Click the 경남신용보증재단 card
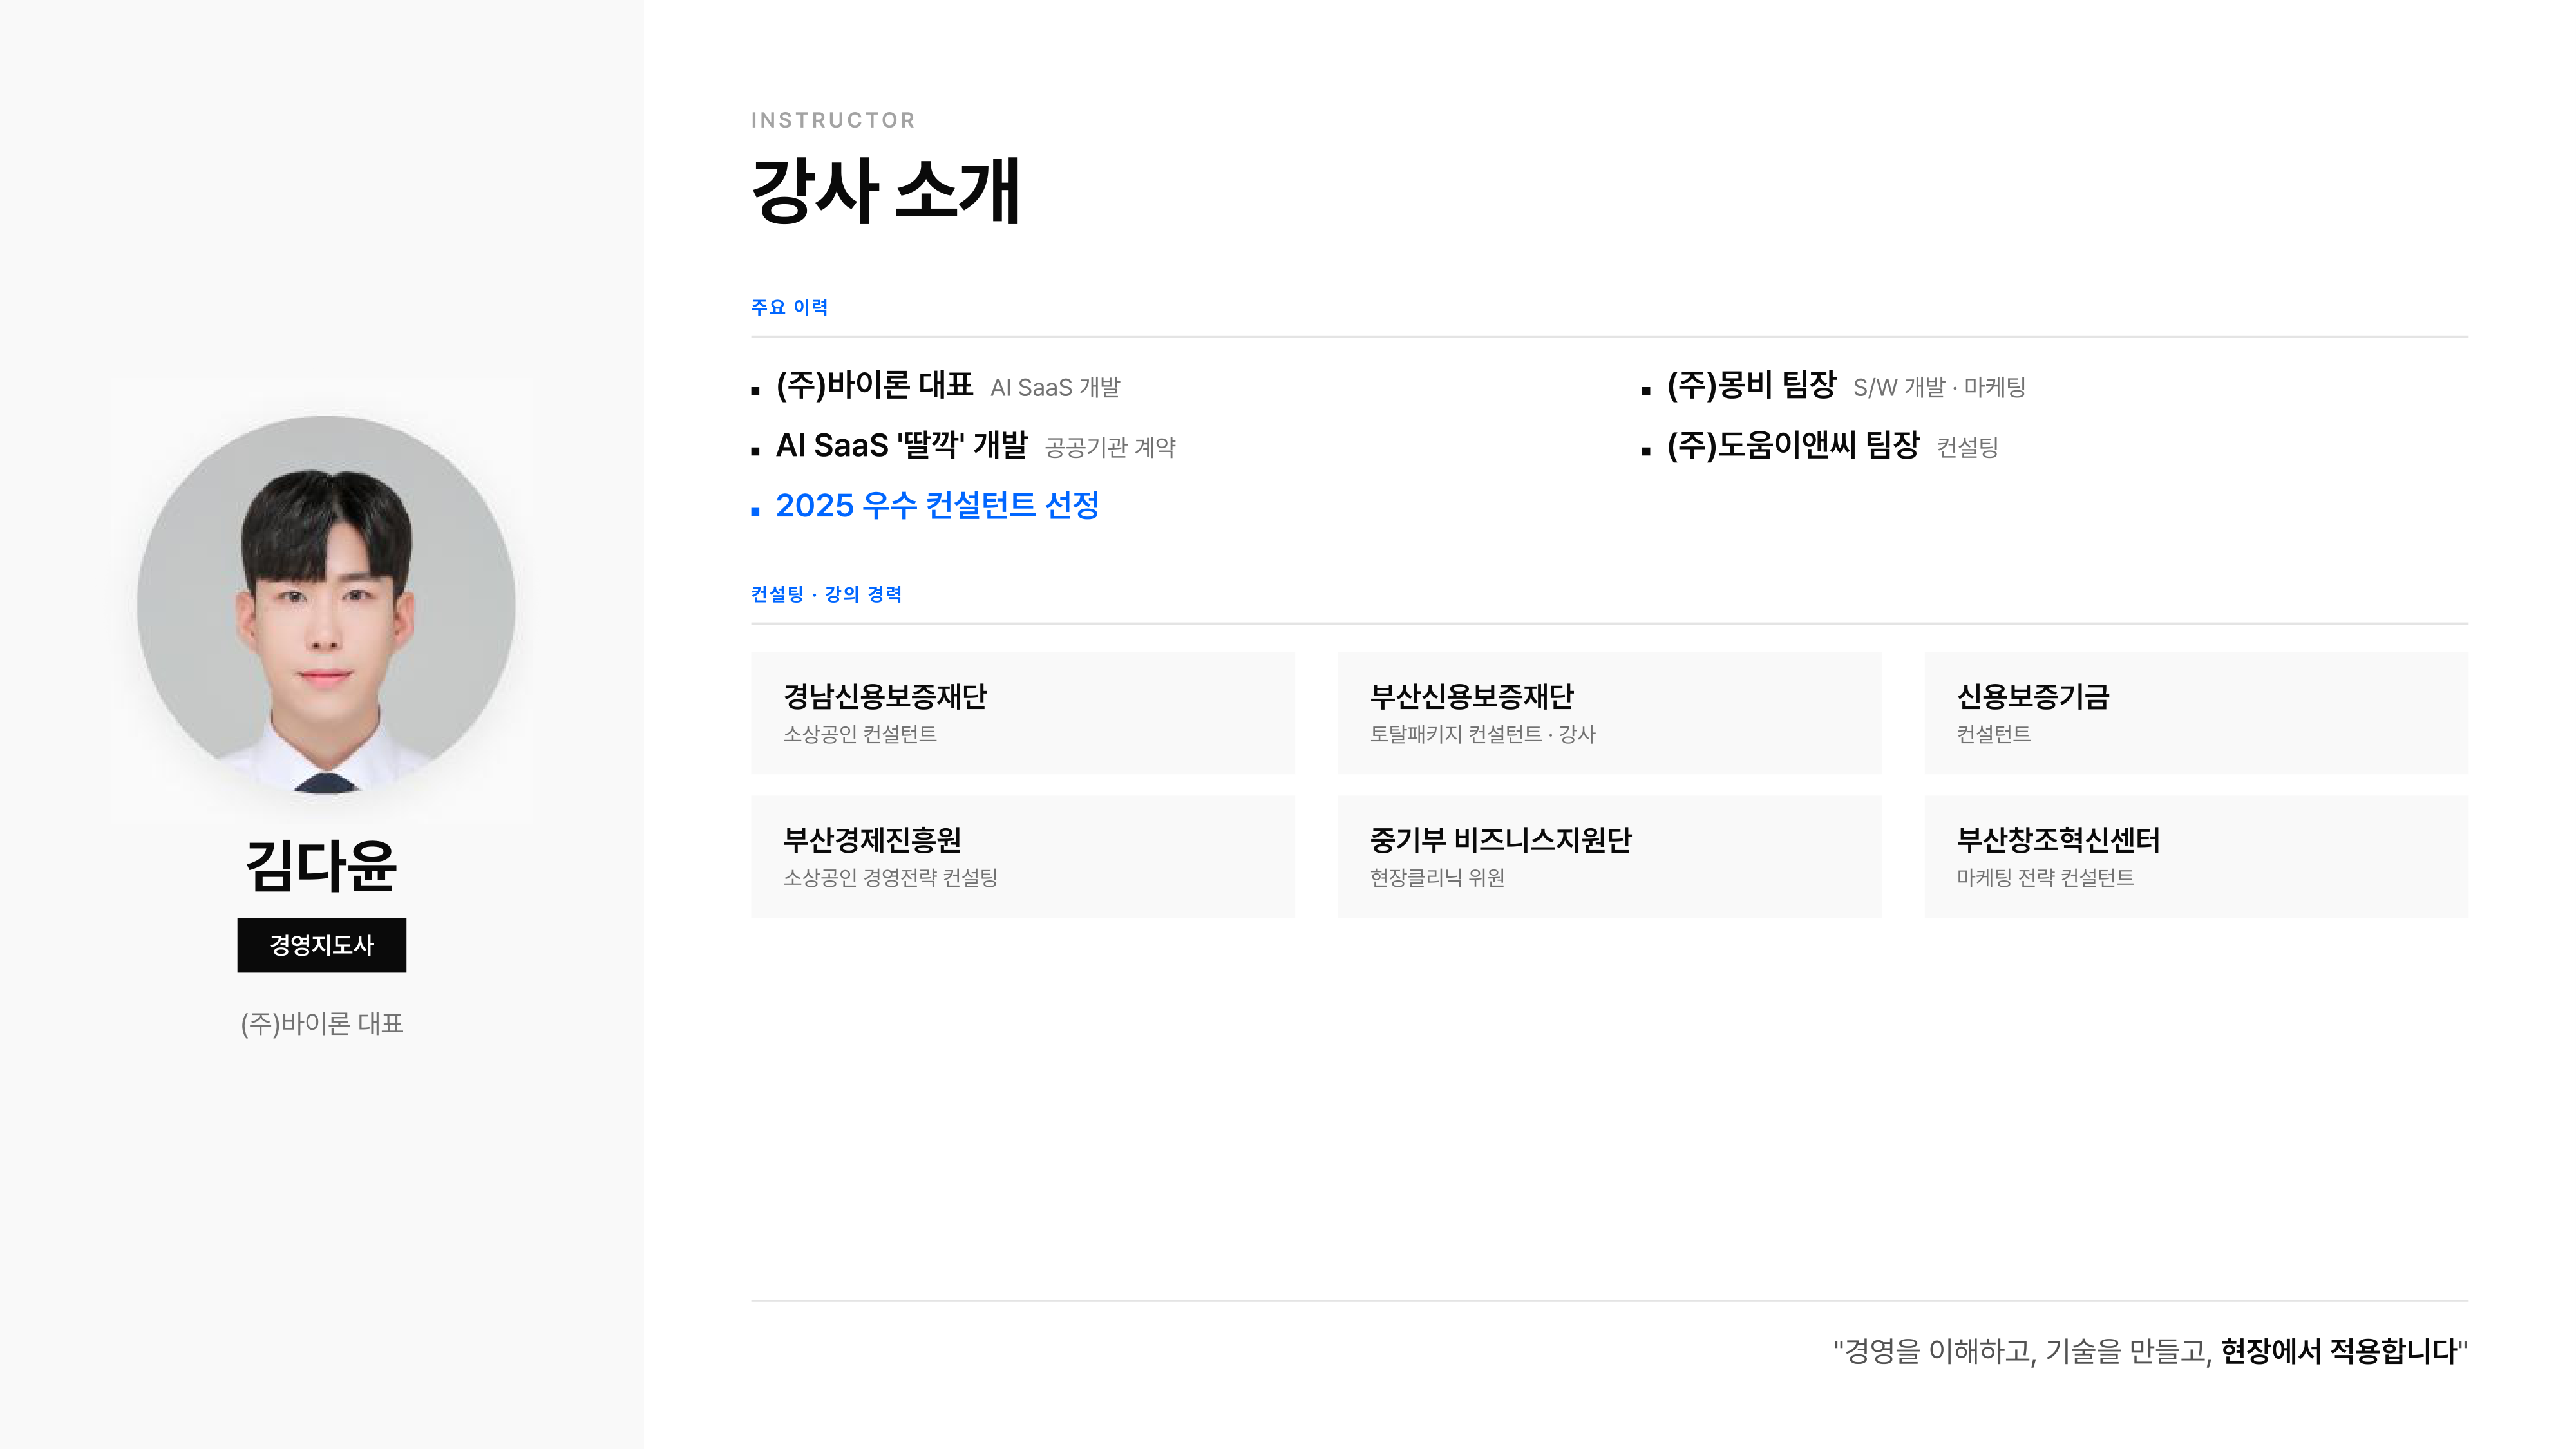The image size is (2576, 1449). [x=1022, y=712]
